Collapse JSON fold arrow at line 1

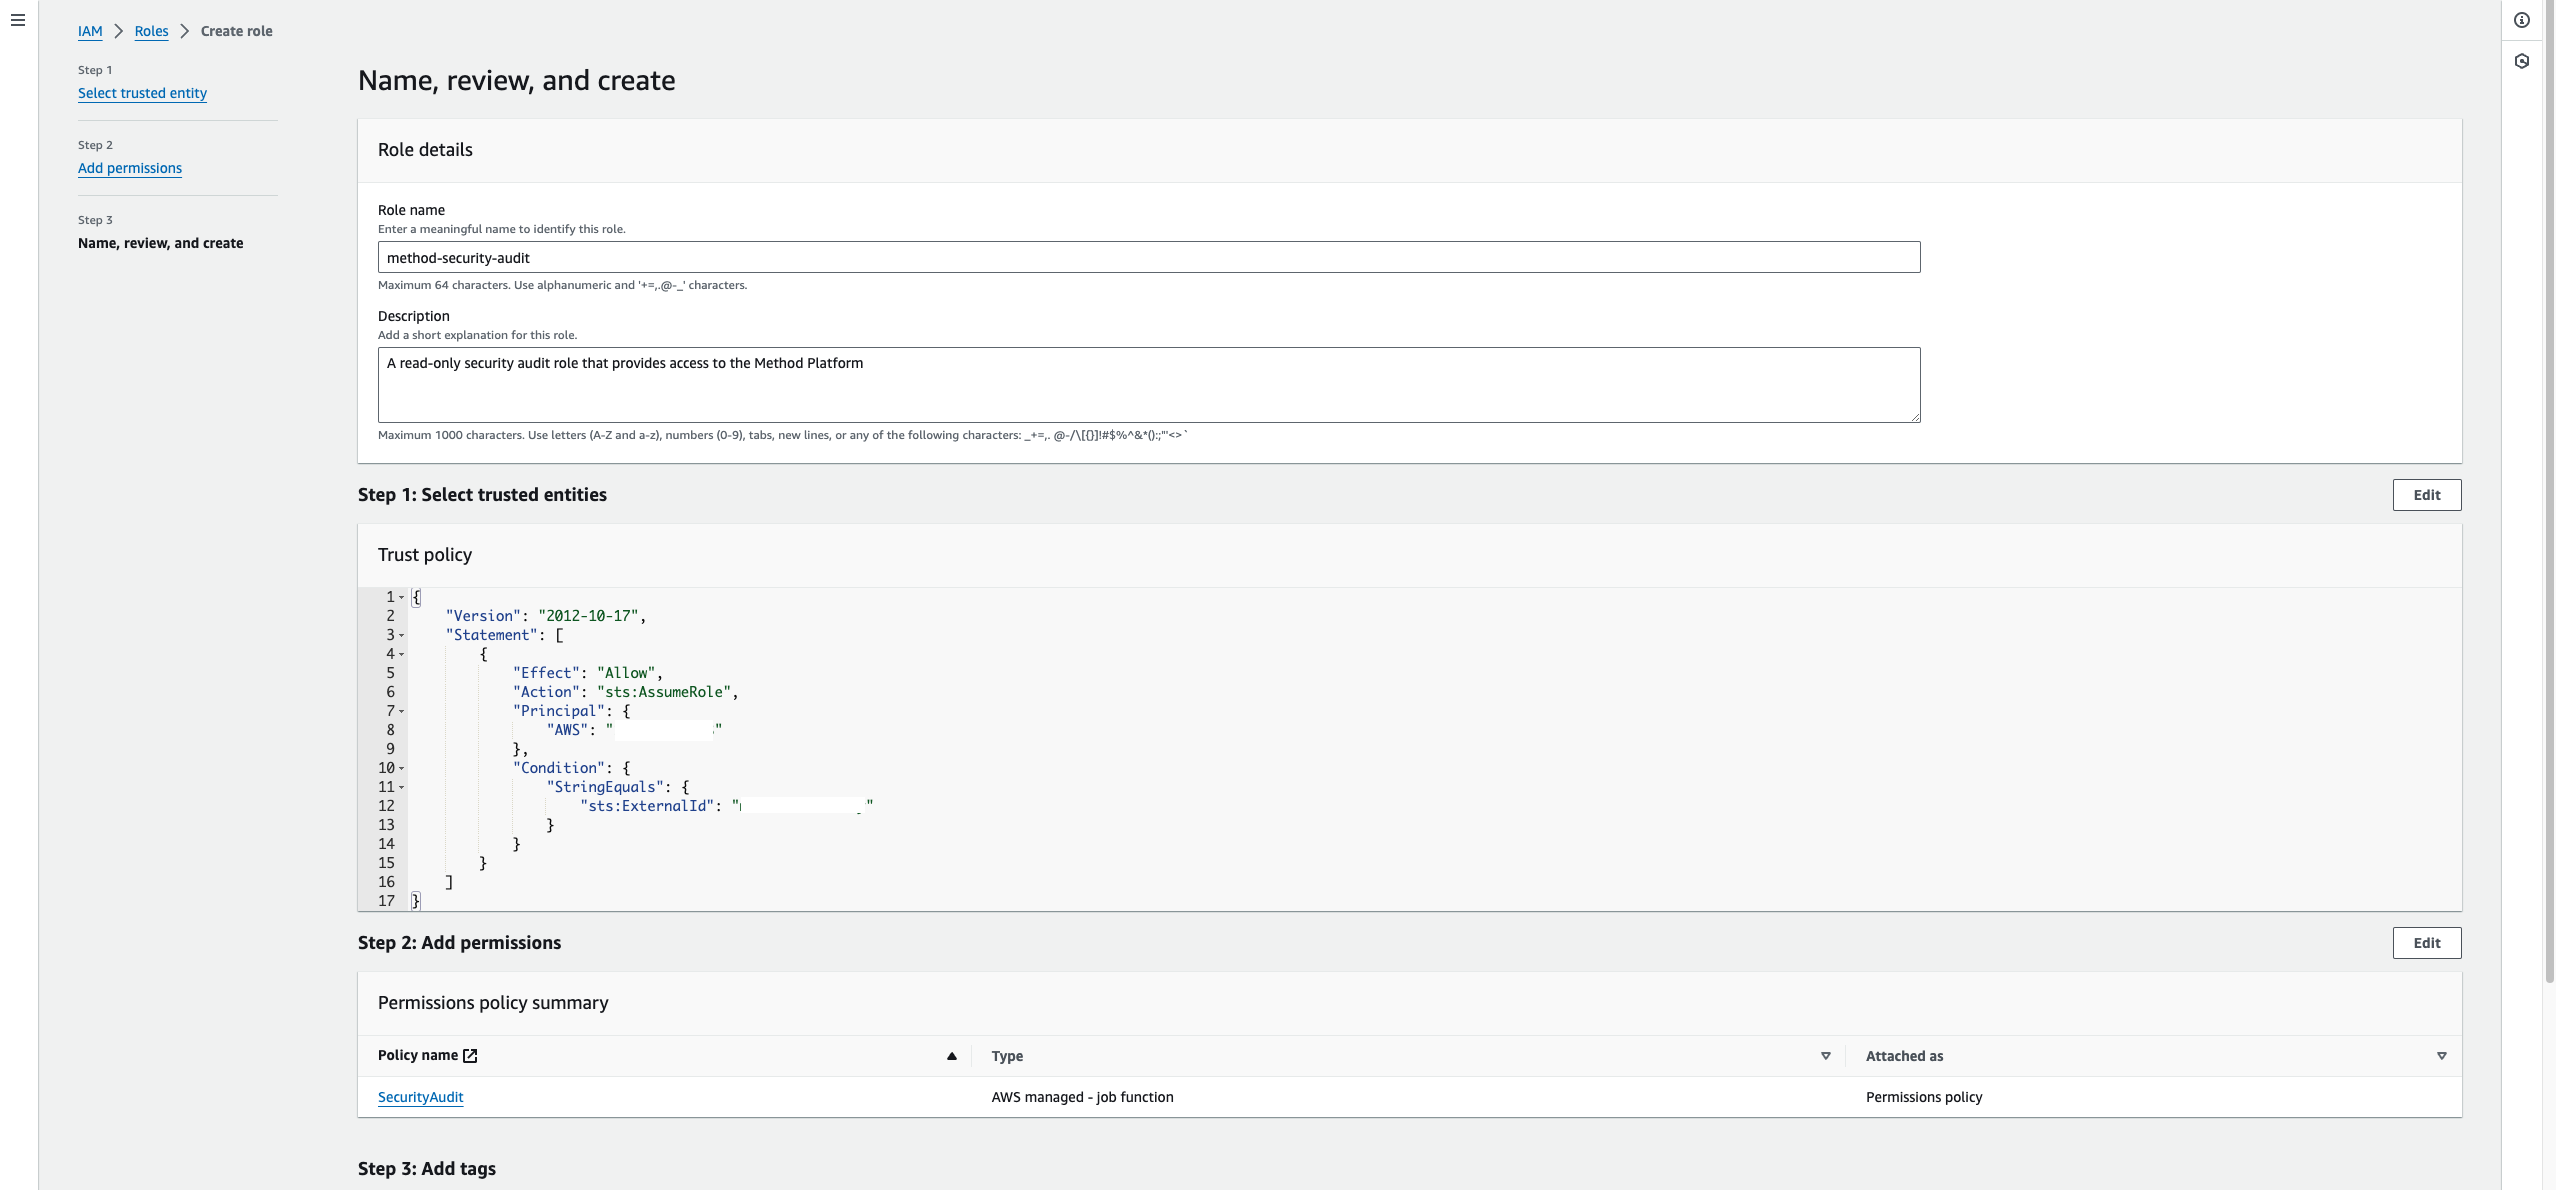[402, 597]
